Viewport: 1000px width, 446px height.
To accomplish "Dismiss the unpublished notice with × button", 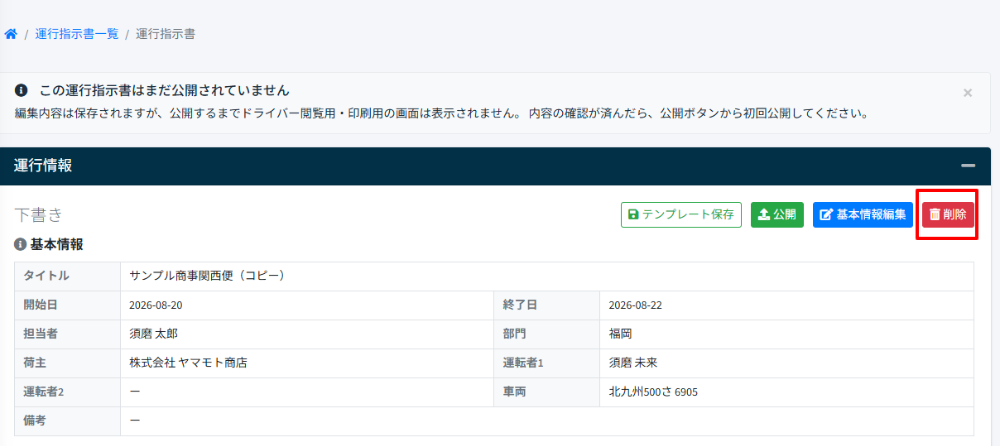I will [x=967, y=93].
